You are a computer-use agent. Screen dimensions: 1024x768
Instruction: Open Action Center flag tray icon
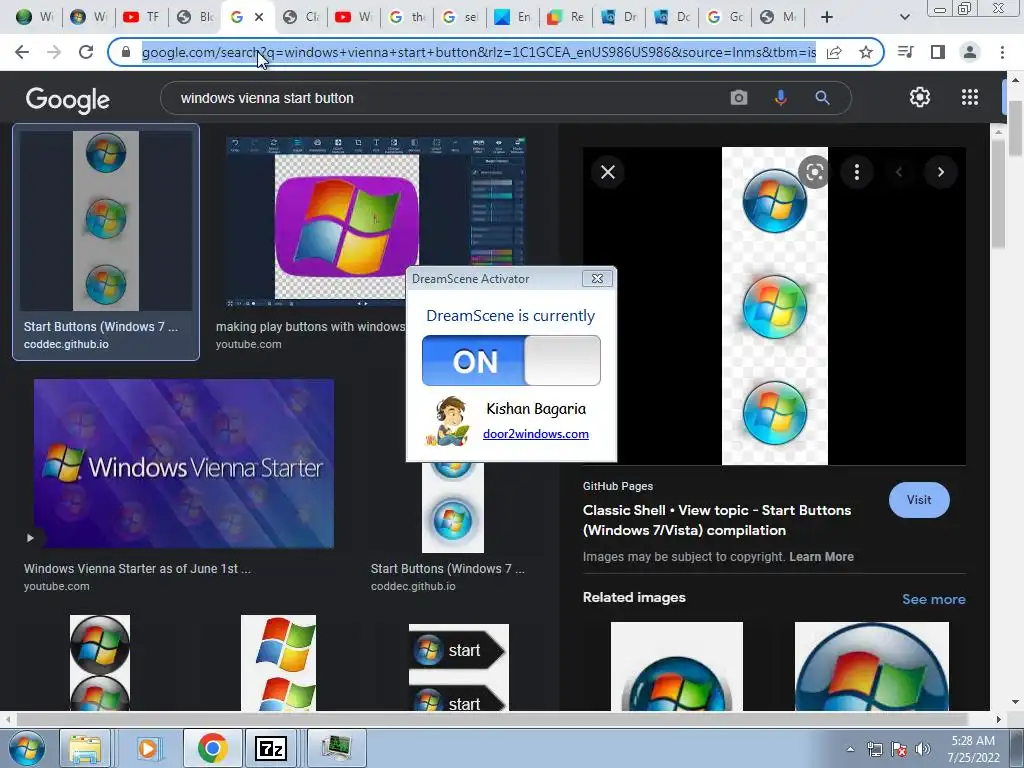pyautogui.click(x=899, y=749)
